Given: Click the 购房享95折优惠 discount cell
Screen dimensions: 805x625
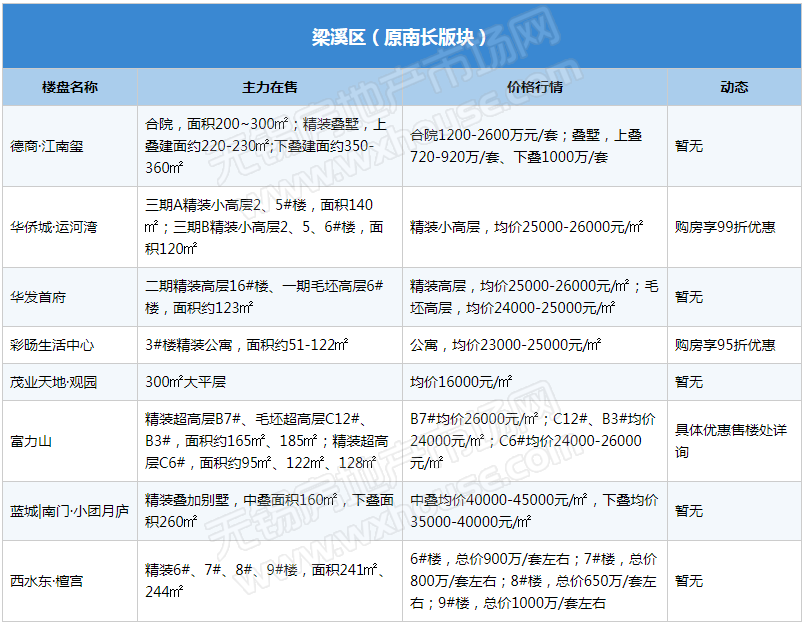Looking at the screenshot, I should coord(725,345).
